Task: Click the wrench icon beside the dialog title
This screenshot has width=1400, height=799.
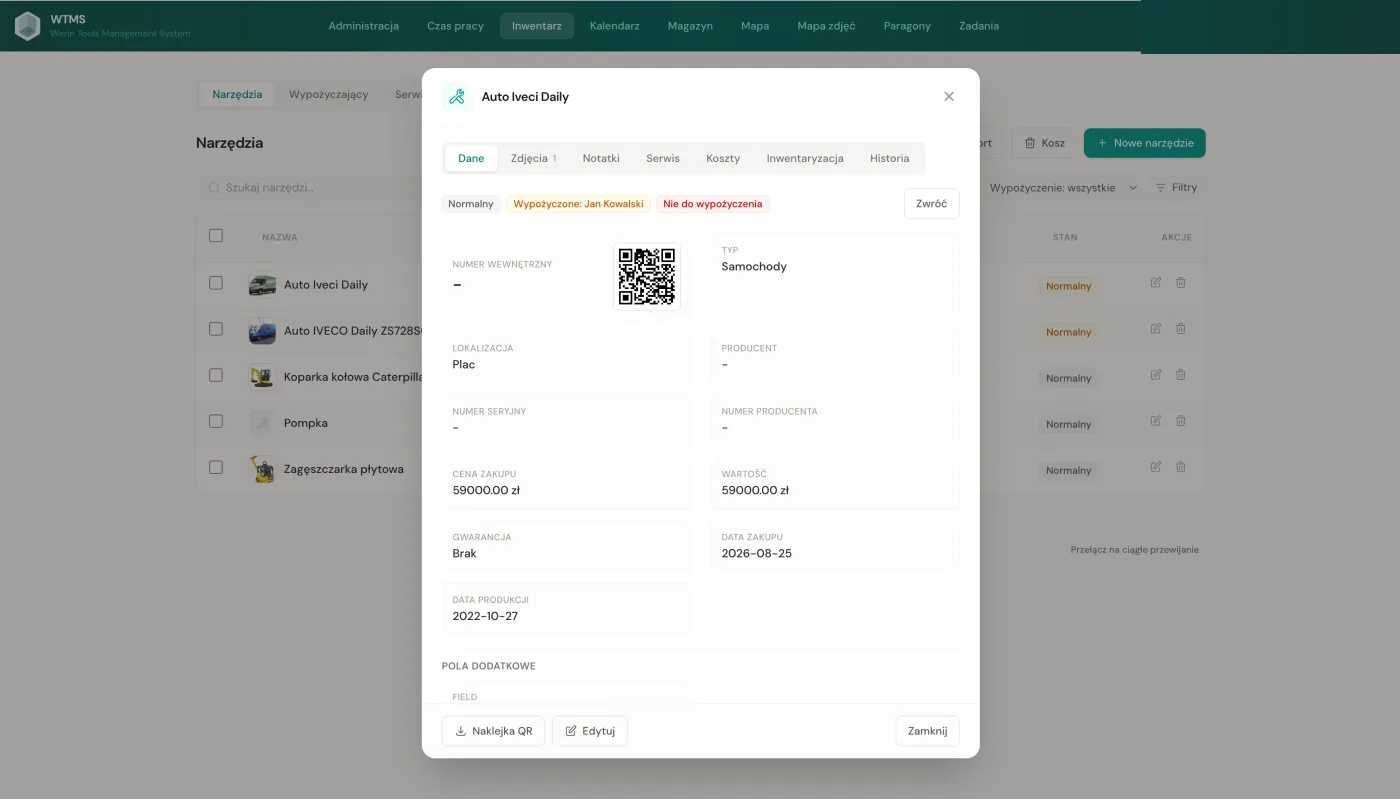Action: tap(457, 97)
